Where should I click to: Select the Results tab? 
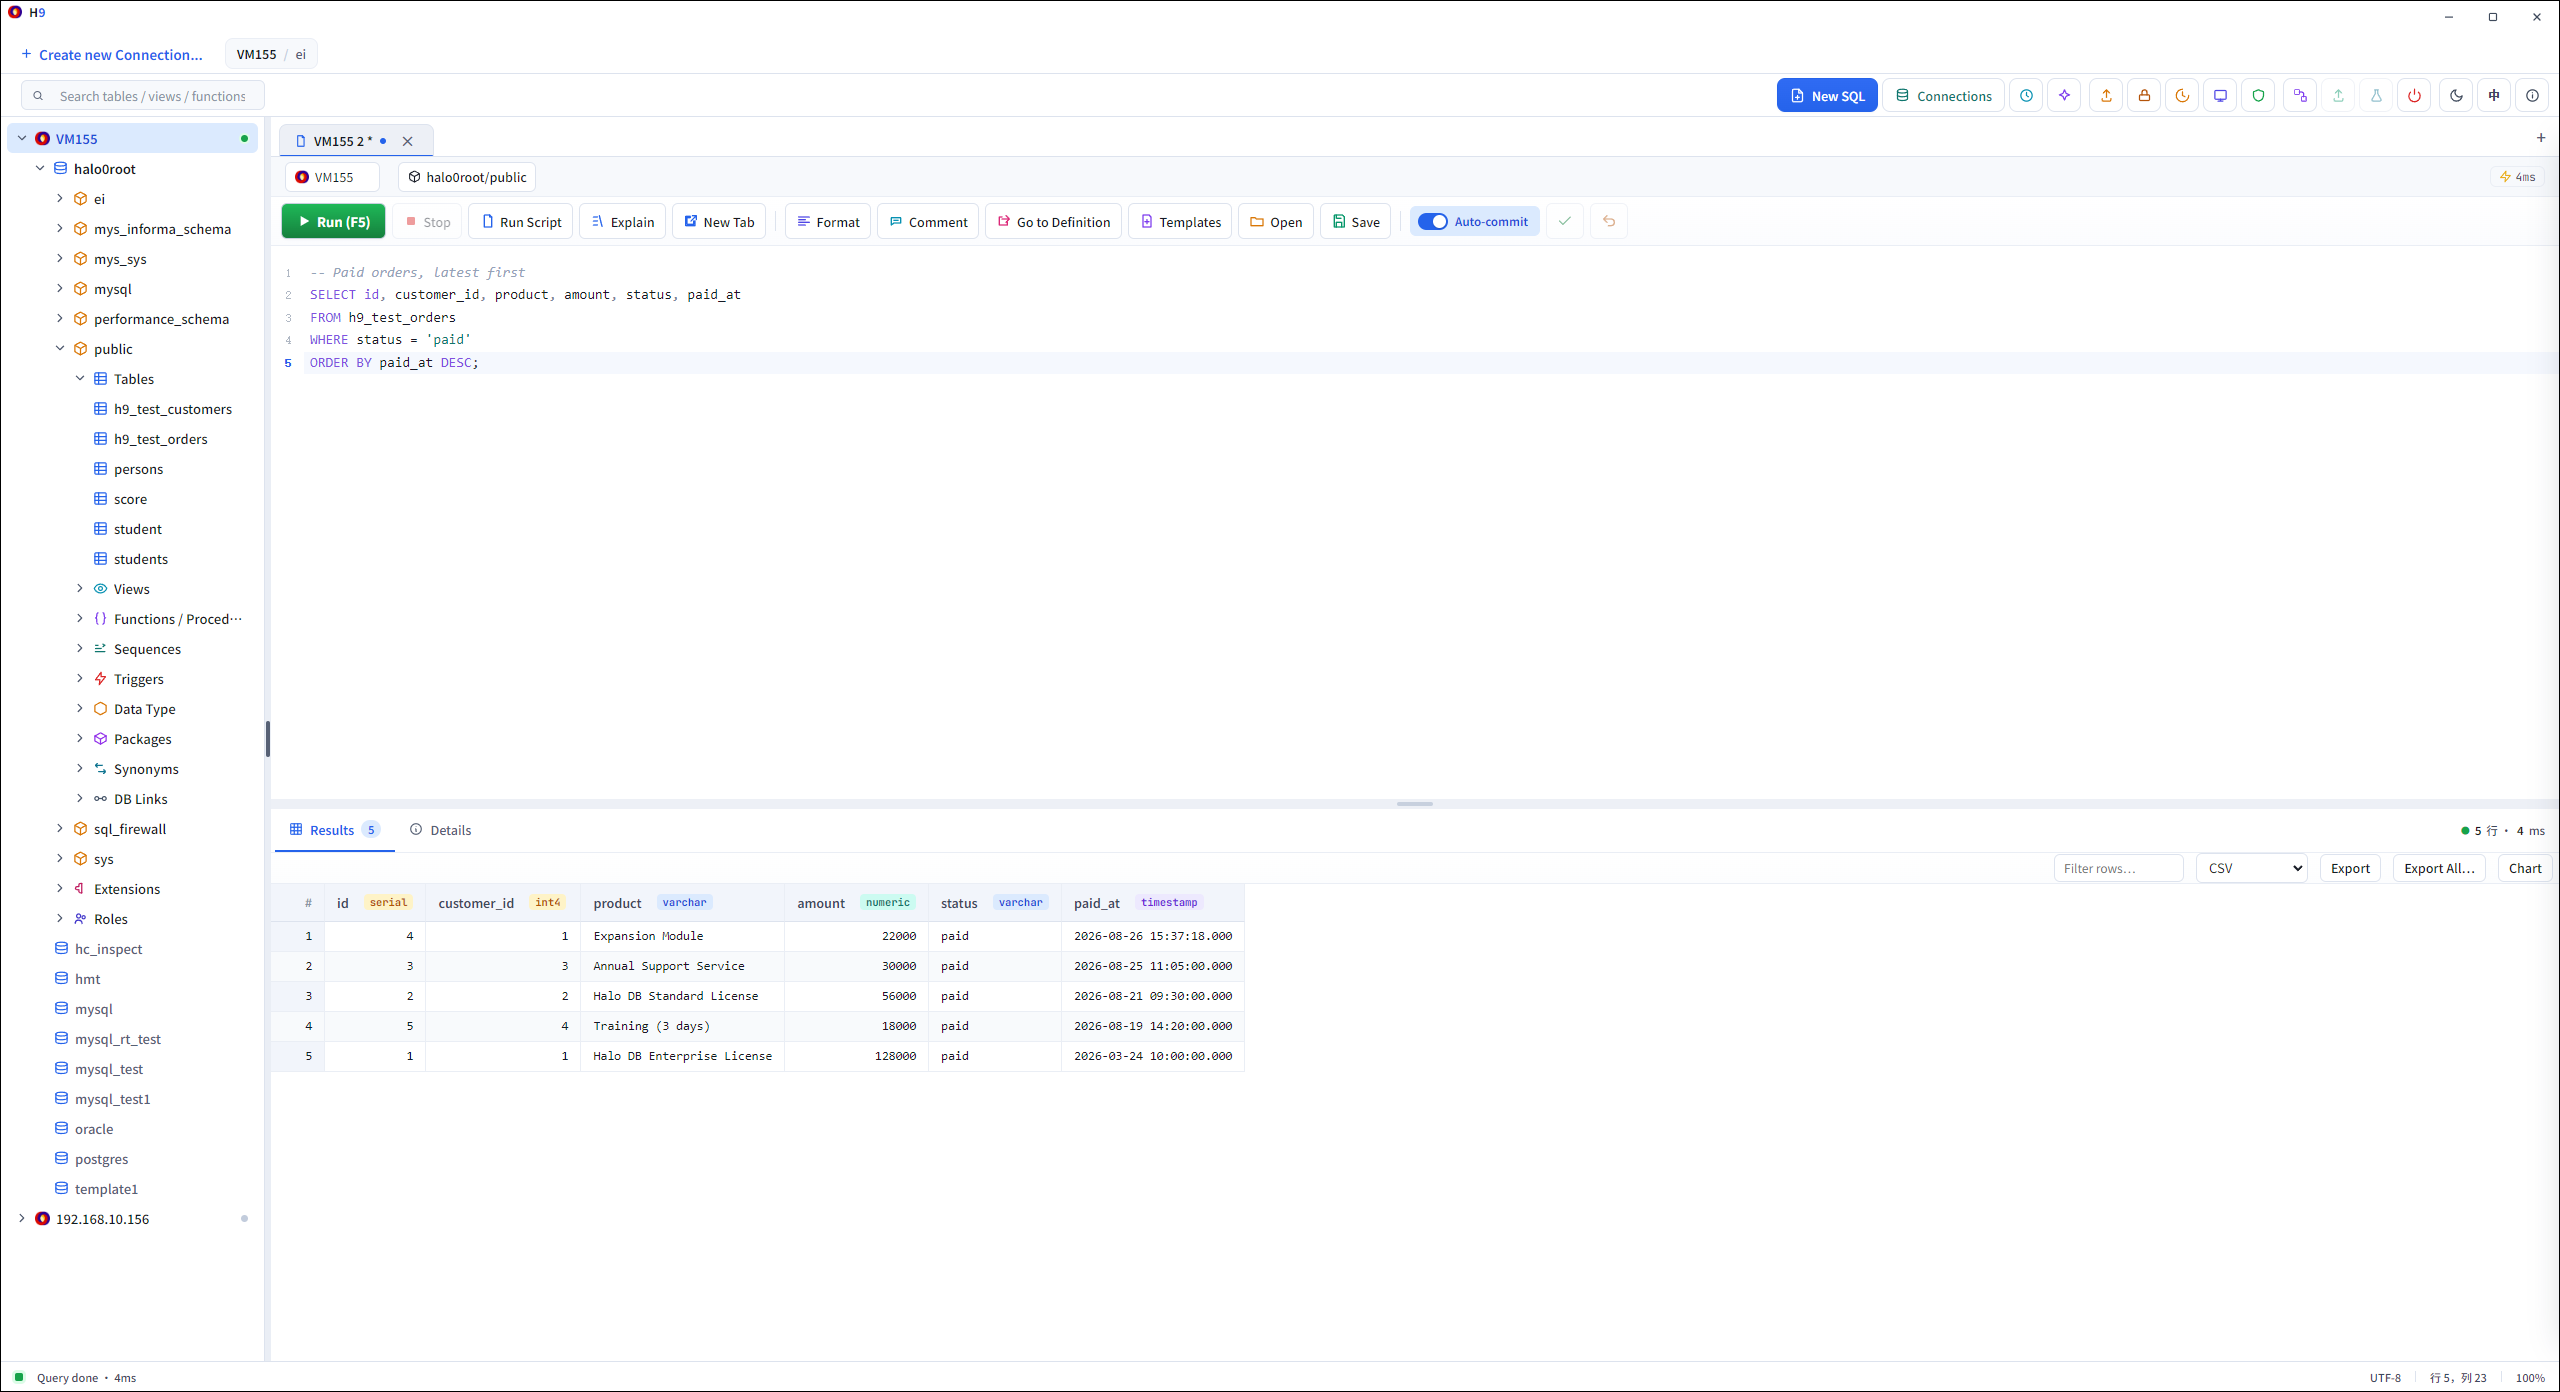[334, 830]
